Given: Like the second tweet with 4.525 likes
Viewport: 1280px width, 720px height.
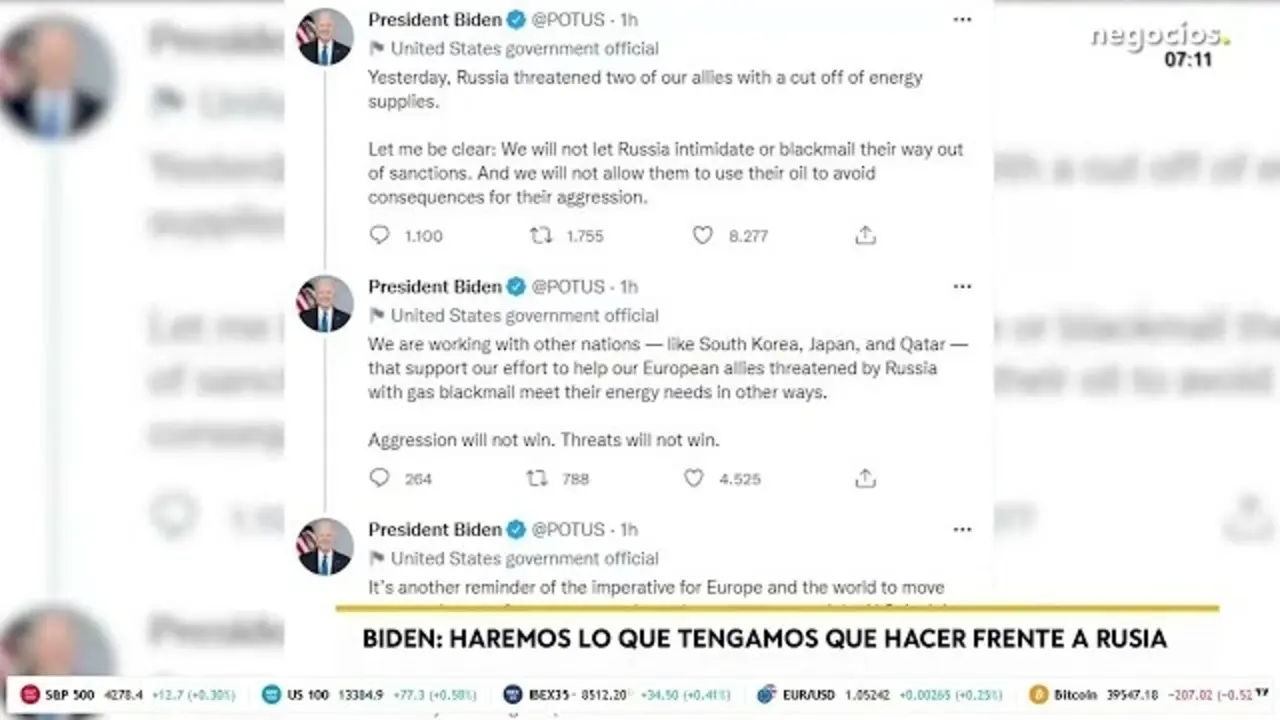Looking at the screenshot, I should (694, 478).
